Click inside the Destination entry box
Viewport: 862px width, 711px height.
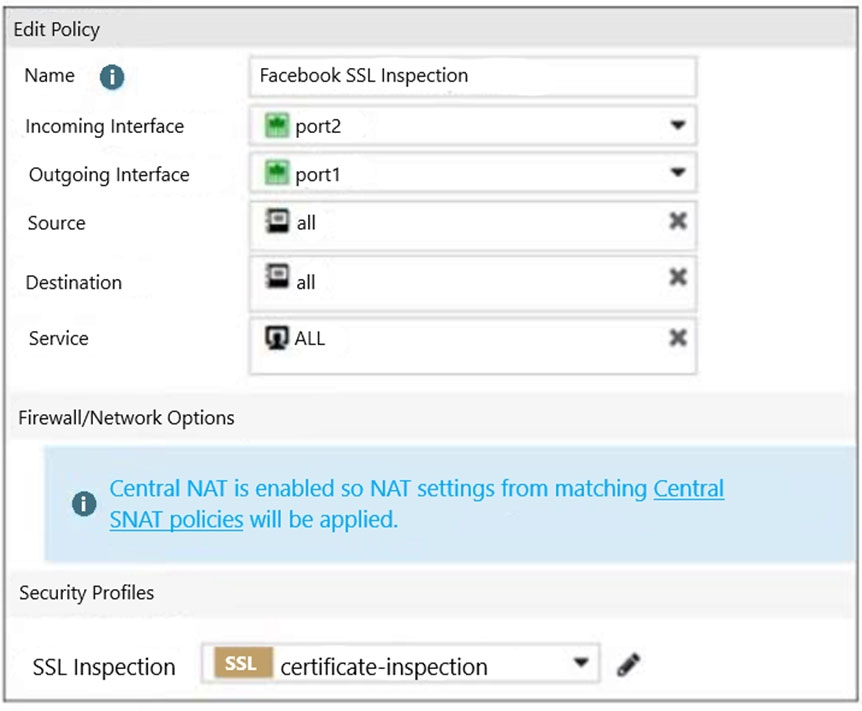click(x=473, y=283)
